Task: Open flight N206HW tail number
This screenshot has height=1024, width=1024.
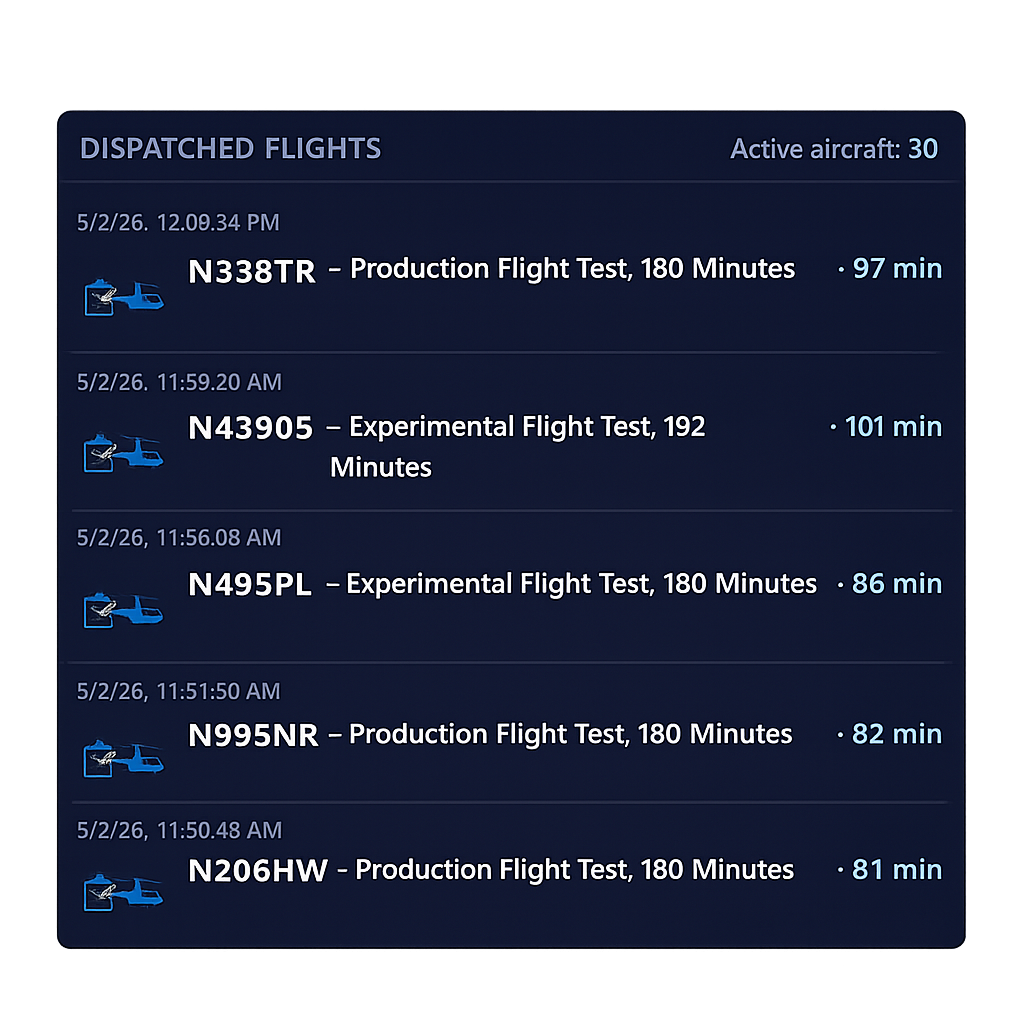Action: pos(257,871)
